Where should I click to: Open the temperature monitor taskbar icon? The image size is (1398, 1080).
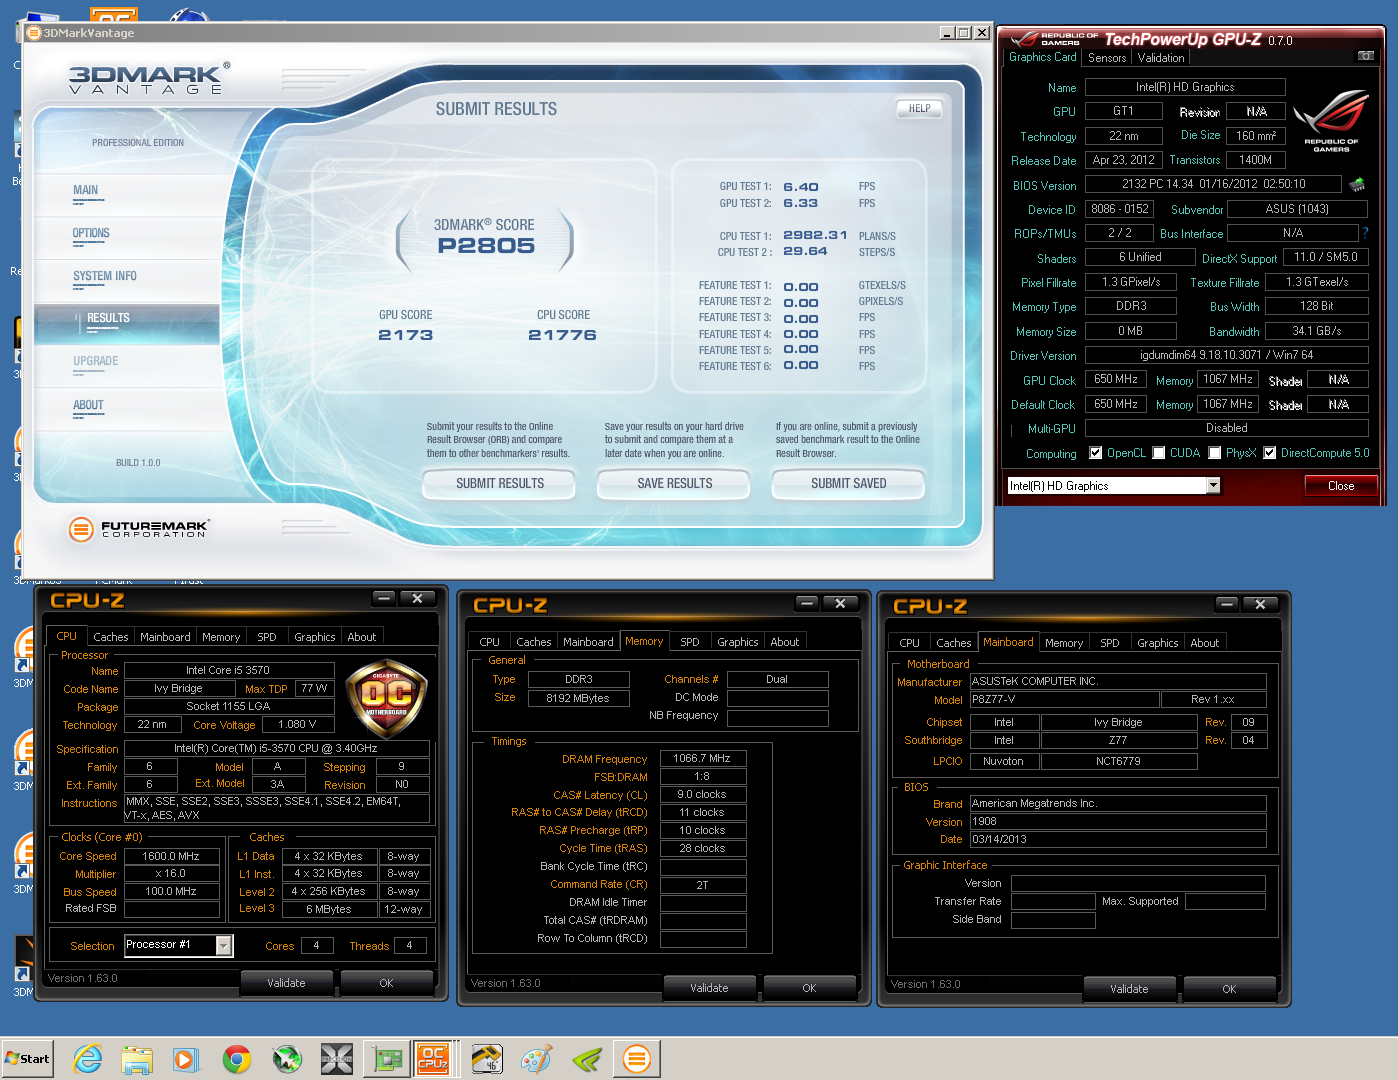click(x=487, y=1059)
